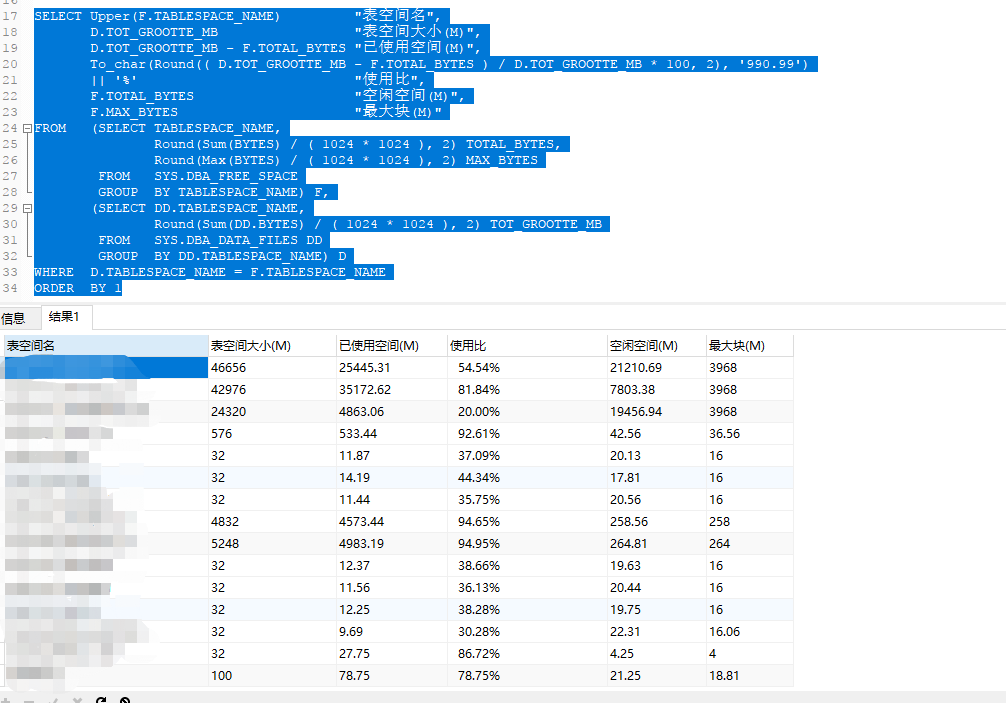Select cell with value 36.56

(x=749, y=434)
